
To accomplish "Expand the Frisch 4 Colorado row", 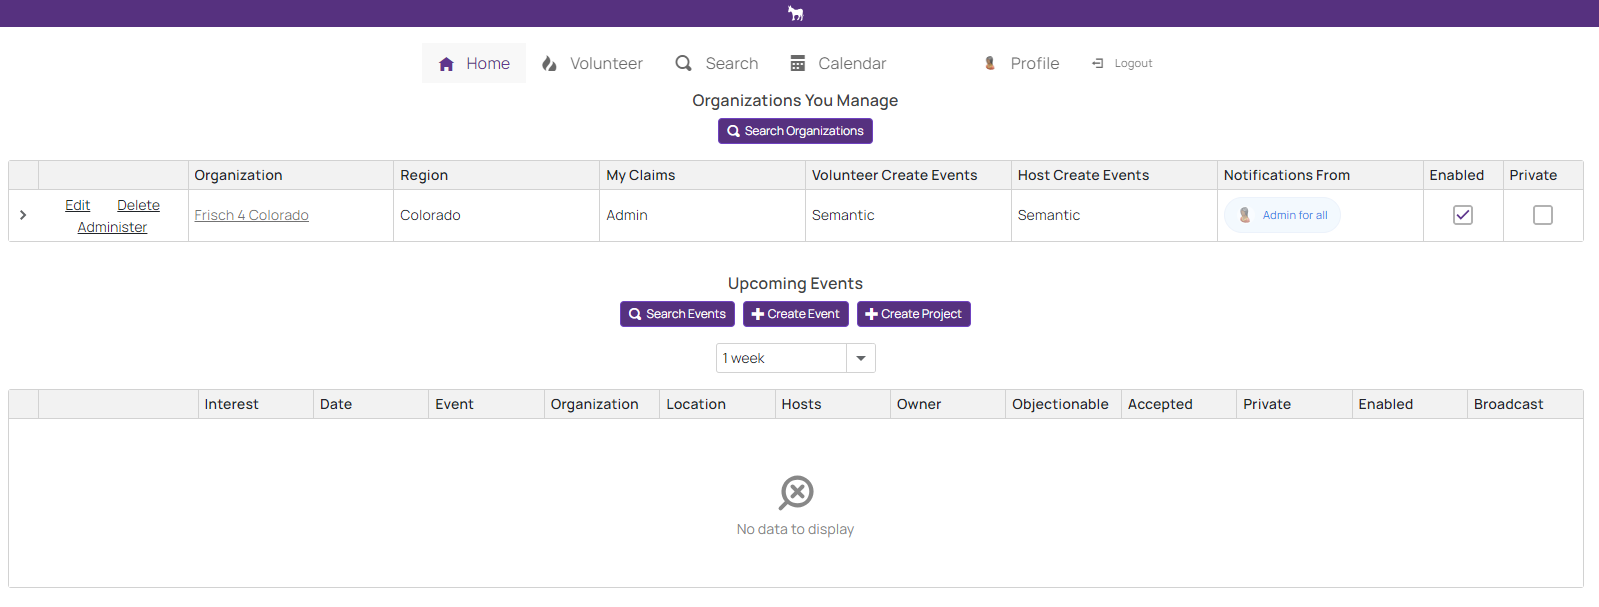I will tap(23, 215).
